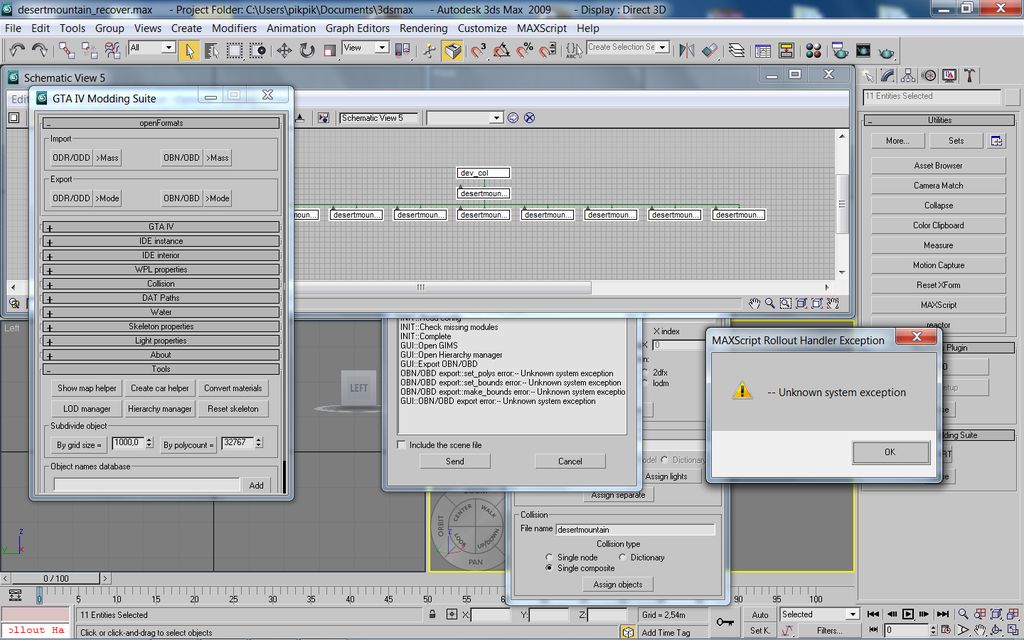Viewport: 1024px width, 640px height.
Task: Expand the Collision rollout in Modding Suite
Action: [161, 283]
